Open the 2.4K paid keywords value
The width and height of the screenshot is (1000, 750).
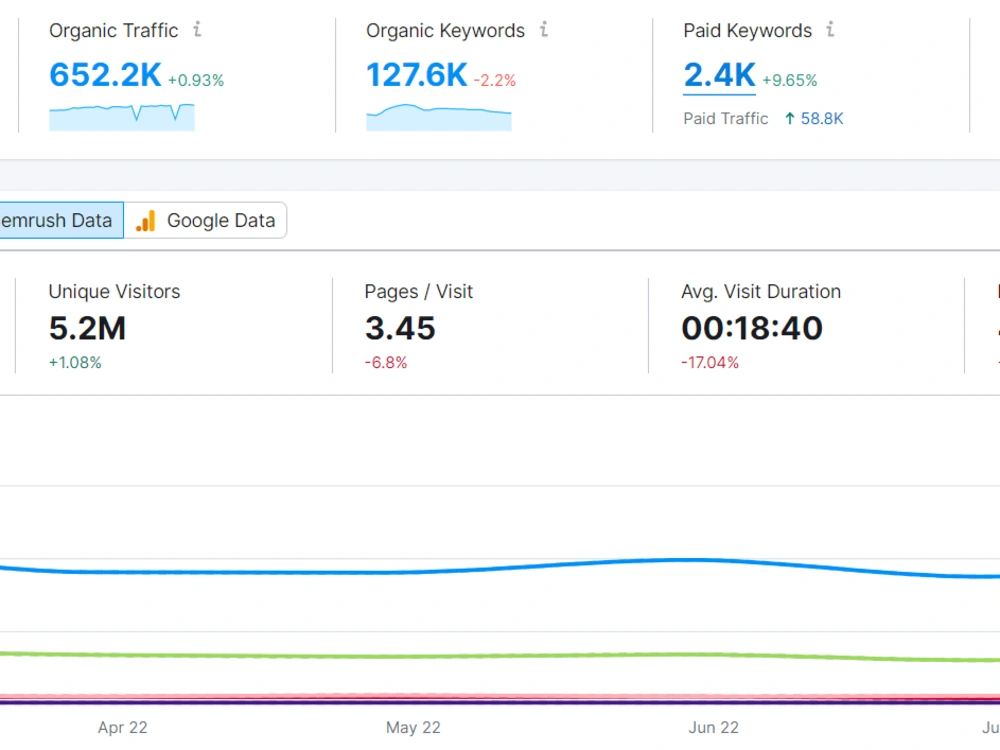pos(719,75)
